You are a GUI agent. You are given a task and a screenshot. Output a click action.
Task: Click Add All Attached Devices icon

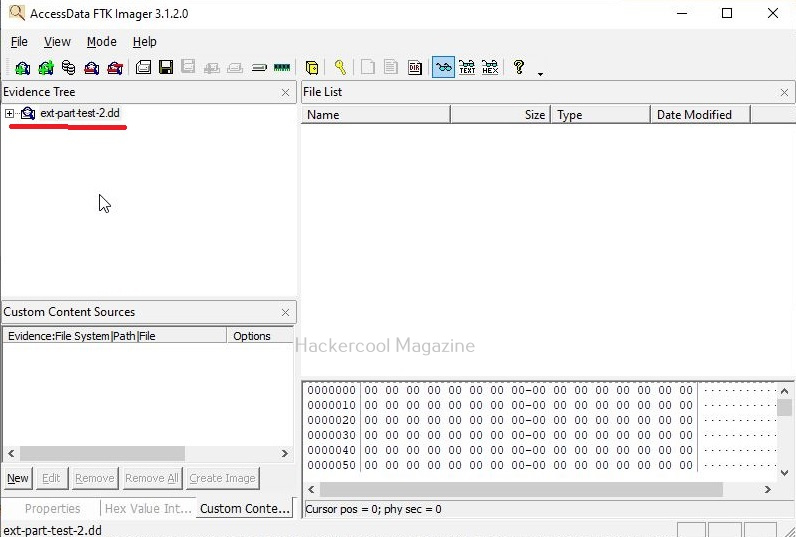pyautogui.click(x=45, y=68)
